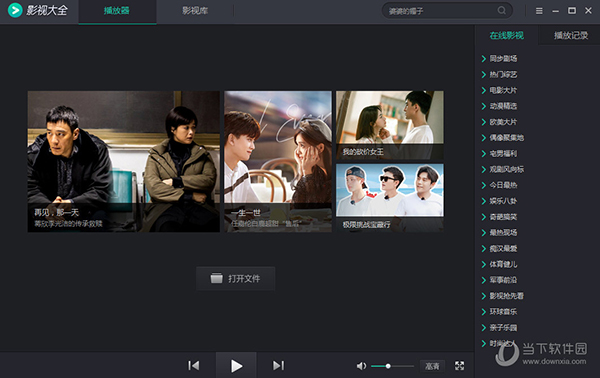Image resolution: width=600 pixels, height=378 pixels.
Task: Select the 军事前沿 category label
Action: point(503,280)
